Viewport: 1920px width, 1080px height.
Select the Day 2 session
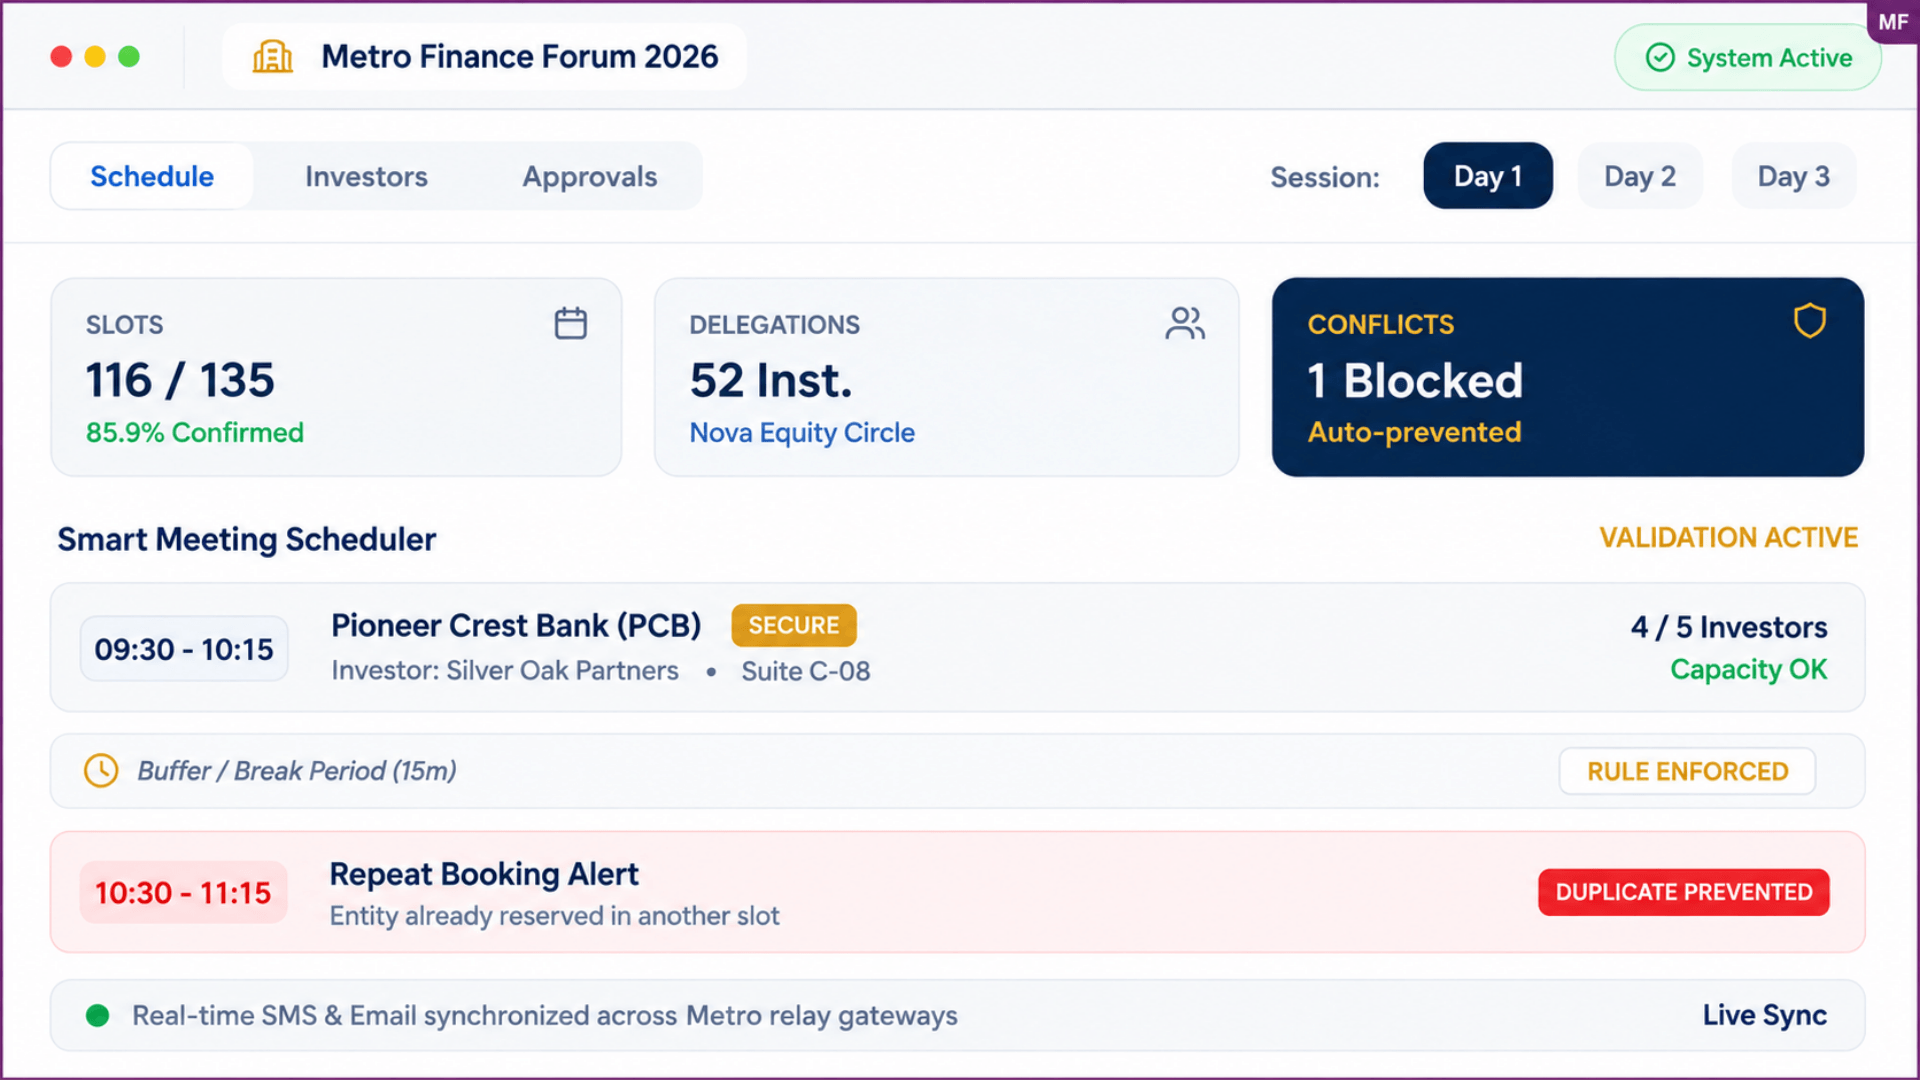tap(1640, 176)
